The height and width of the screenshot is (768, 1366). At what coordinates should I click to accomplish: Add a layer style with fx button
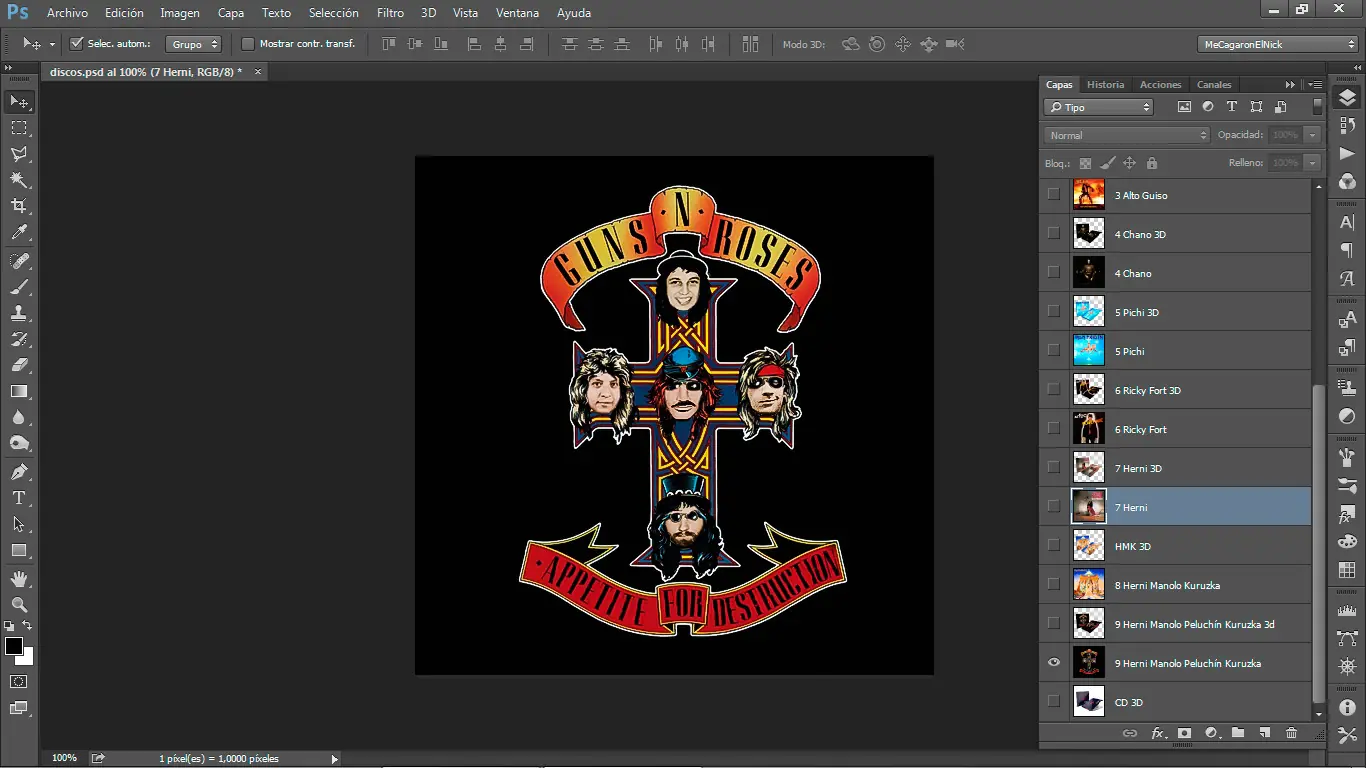click(x=1158, y=733)
